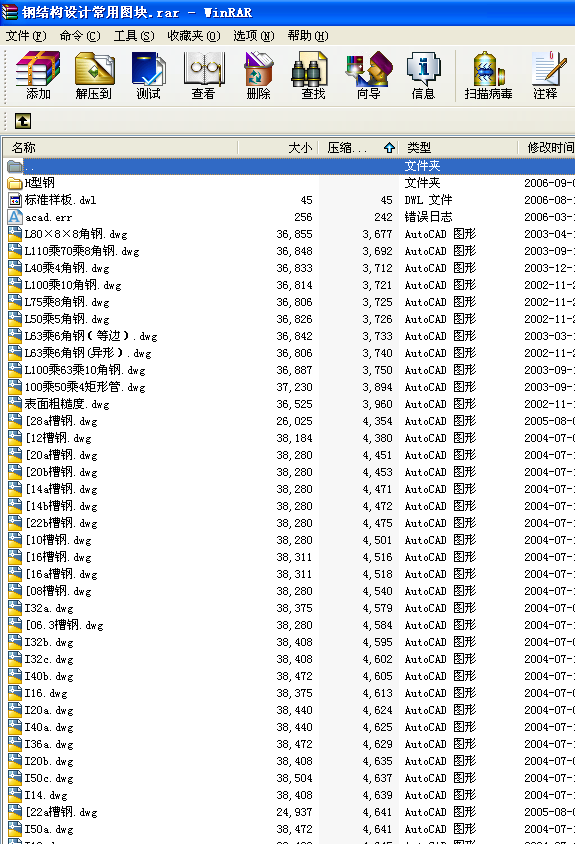Viewport: 575px width, 844px height.
Task: Select file L75乘8角钢.dwg
Action: (67, 303)
